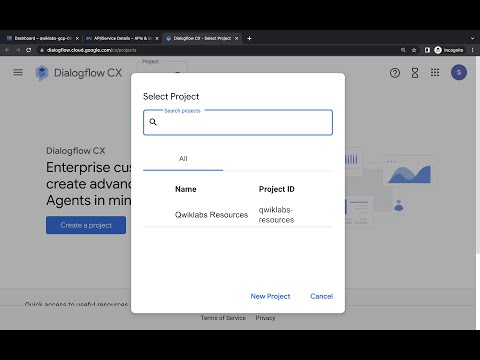Switch to API/Service Details tab
Viewport: 480px width, 360px height.
[x=121, y=38]
